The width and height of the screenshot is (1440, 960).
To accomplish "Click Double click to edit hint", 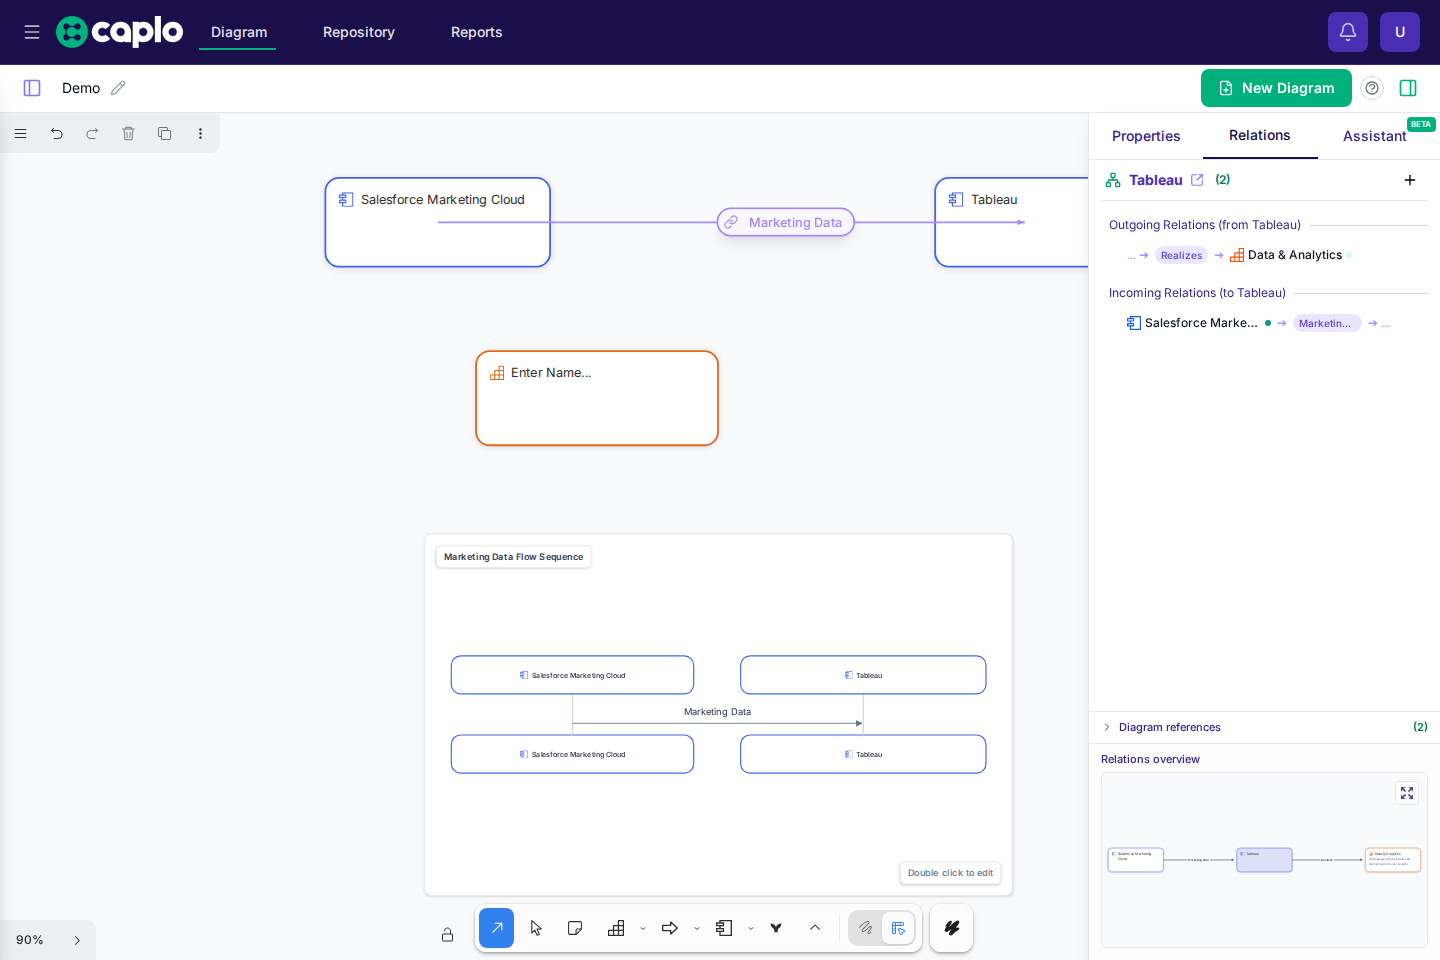I will [x=950, y=873].
